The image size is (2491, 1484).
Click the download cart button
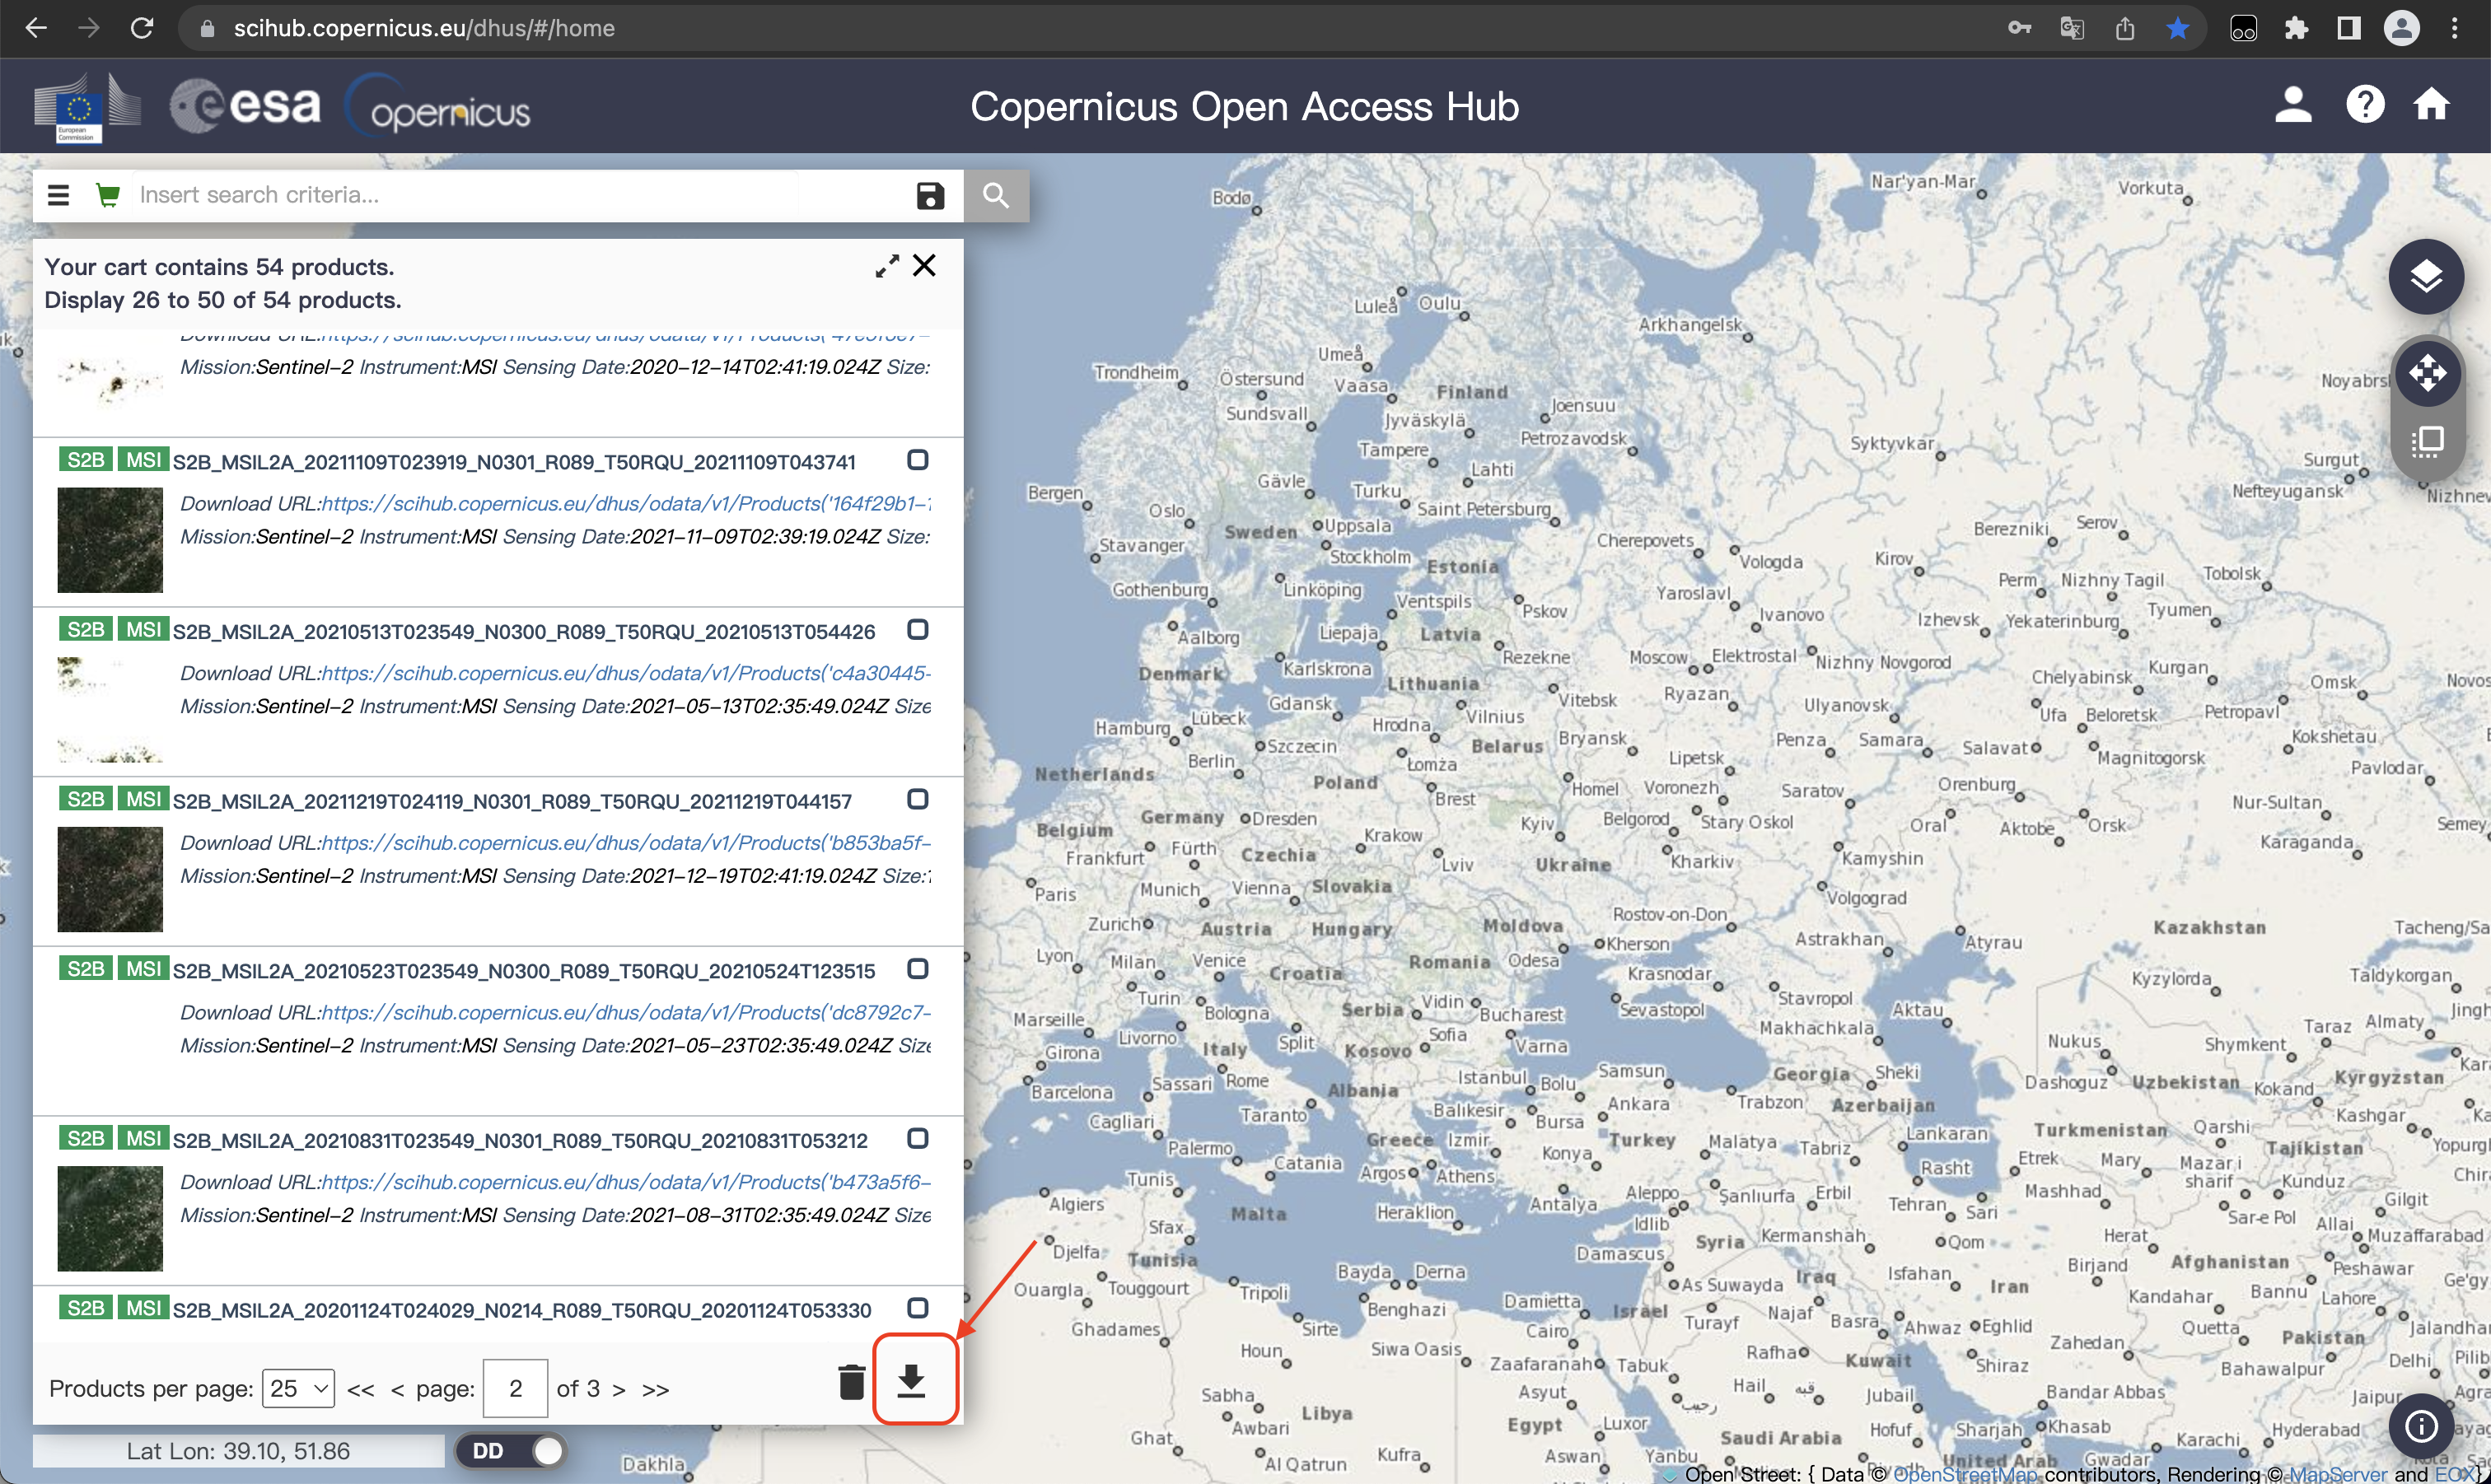[911, 1380]
